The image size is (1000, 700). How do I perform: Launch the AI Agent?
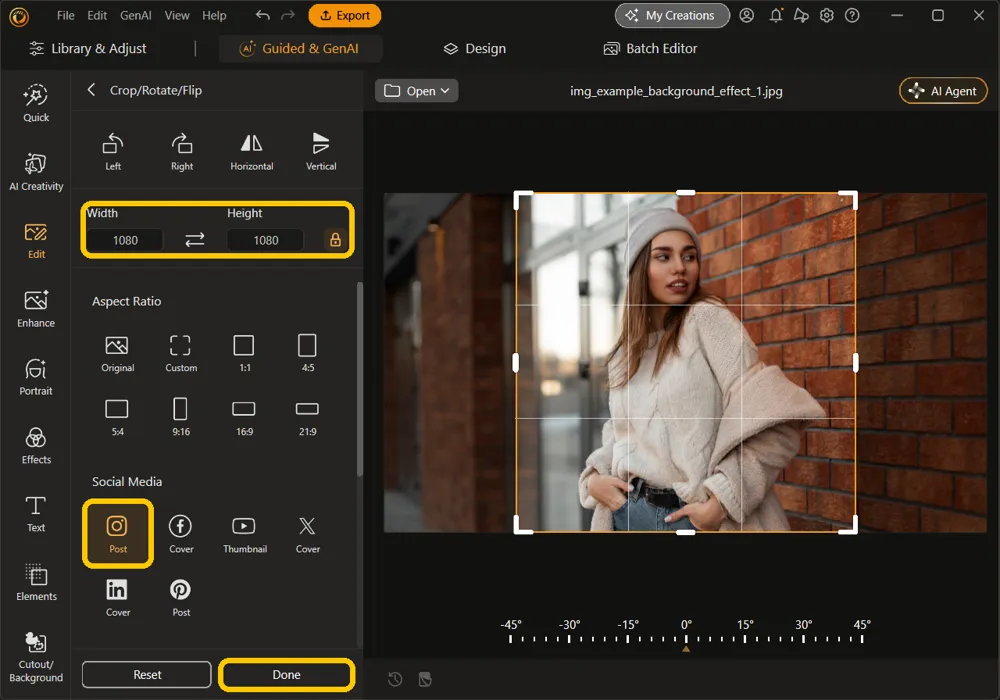pos(943,91)
